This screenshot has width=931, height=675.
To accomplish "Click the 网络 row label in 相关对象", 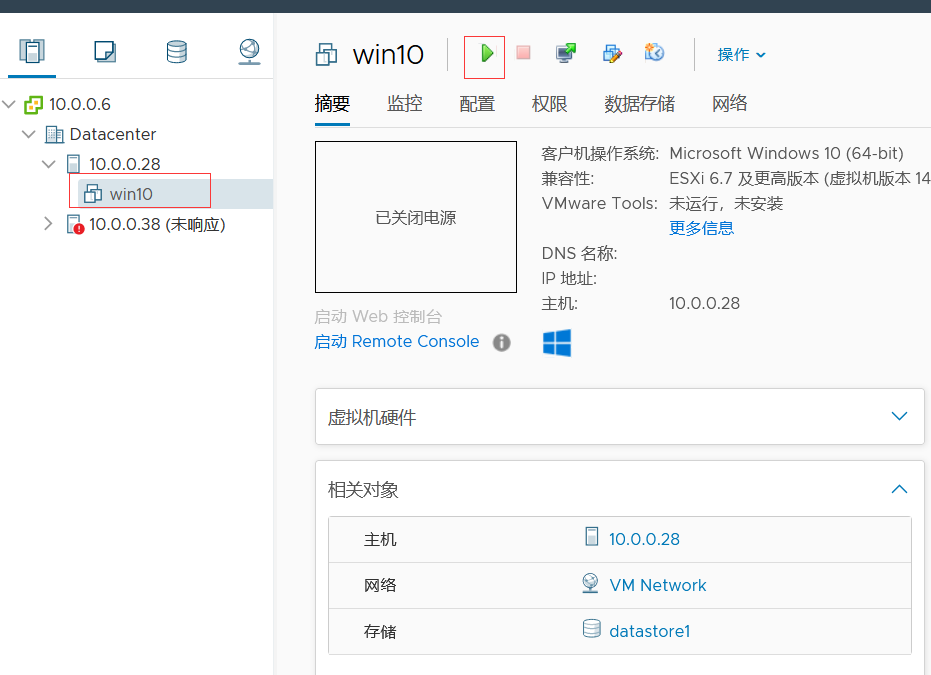I will click(x=380, y=585).
